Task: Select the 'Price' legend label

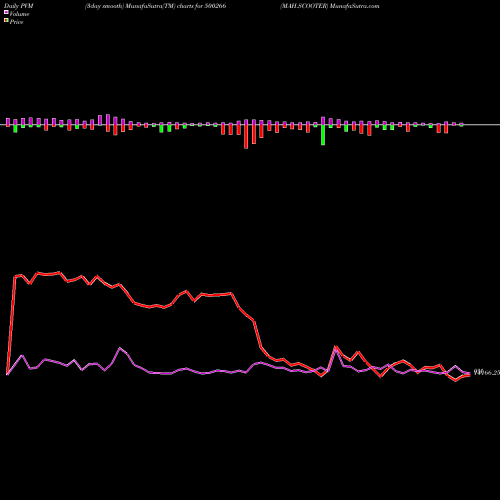Action: point(16,22)
